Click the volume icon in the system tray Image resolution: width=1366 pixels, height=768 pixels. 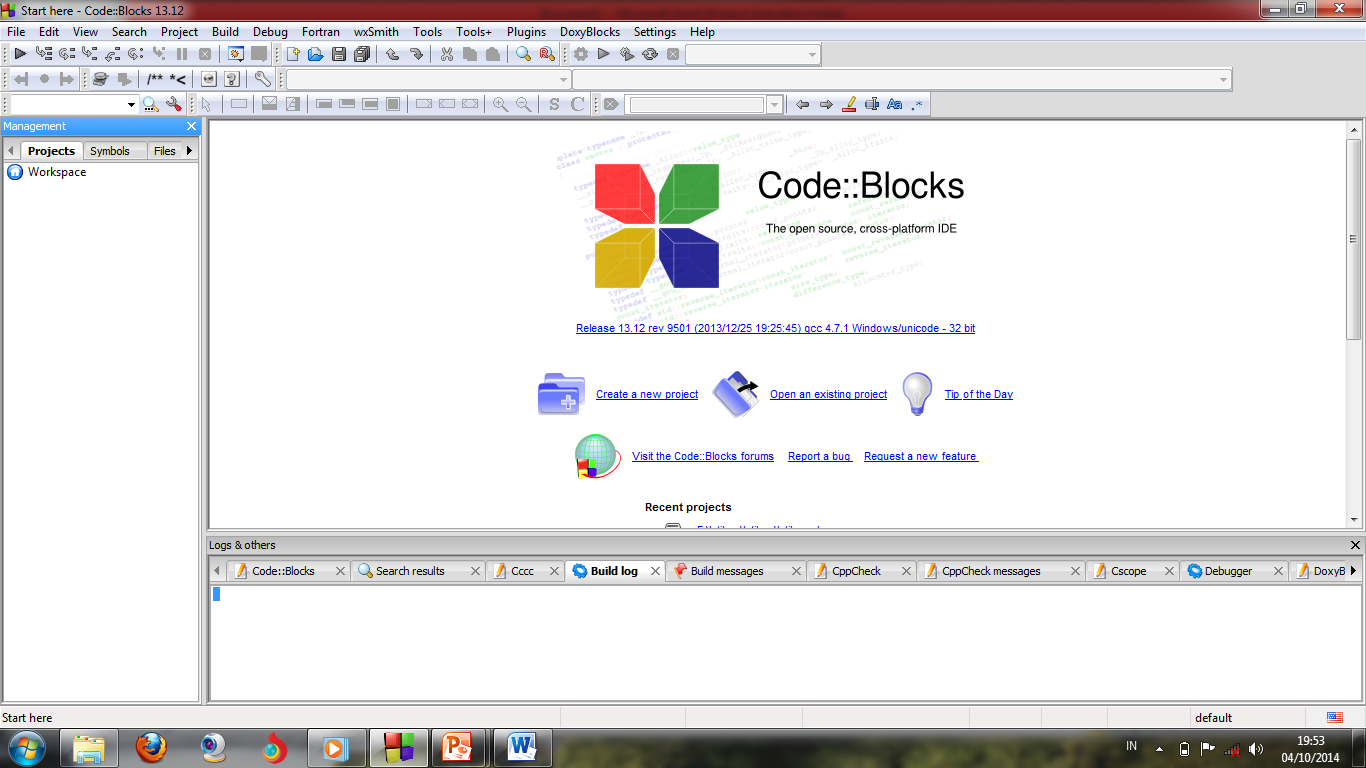[1255, 747]
